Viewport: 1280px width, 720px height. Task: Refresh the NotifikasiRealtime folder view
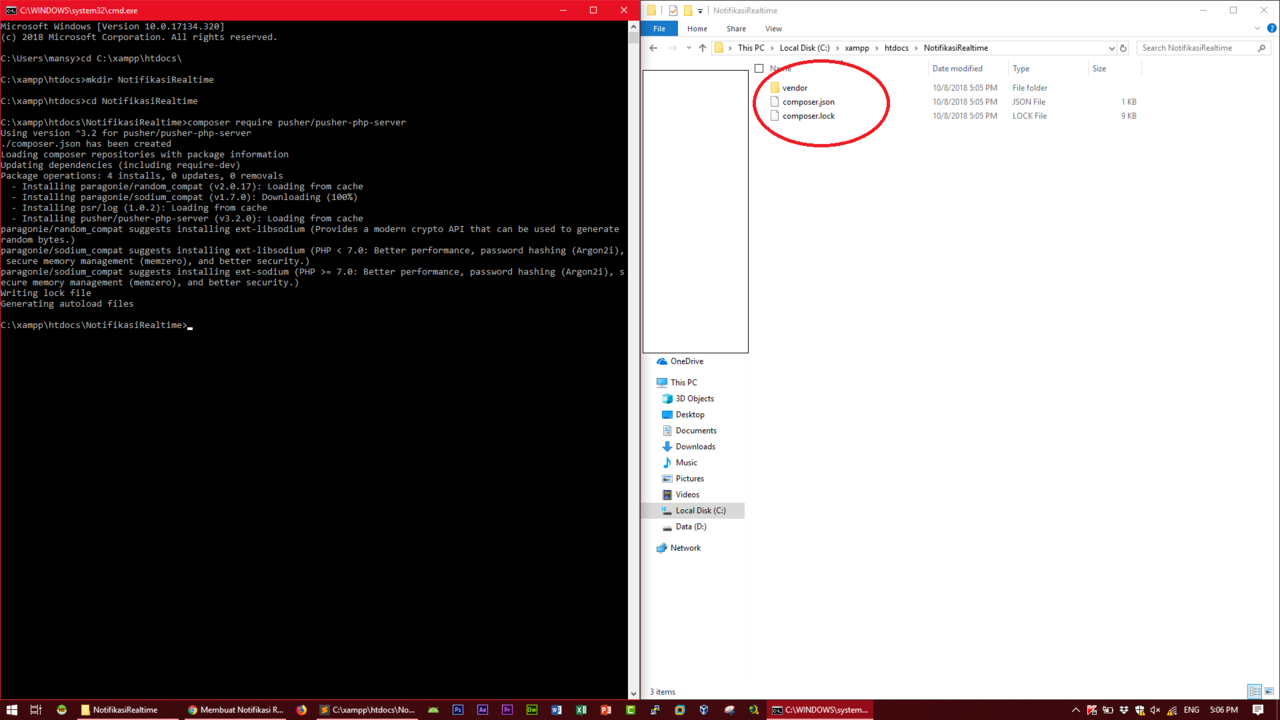(x=1123, y=48)
